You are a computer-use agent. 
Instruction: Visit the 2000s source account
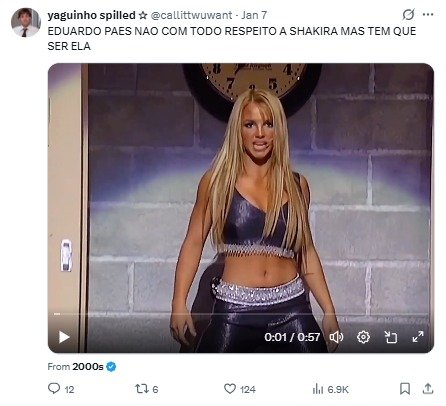[88, 367]
